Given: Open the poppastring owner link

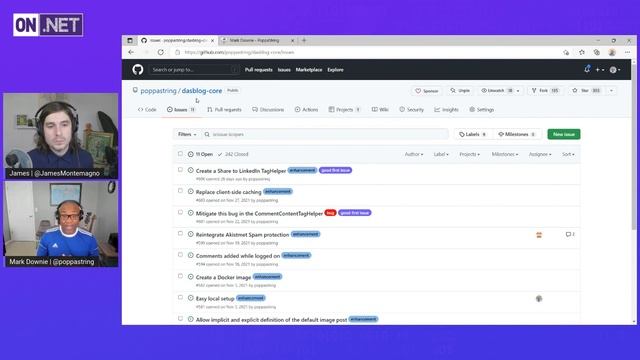Looking at the screenshot, I should (158, 91).
